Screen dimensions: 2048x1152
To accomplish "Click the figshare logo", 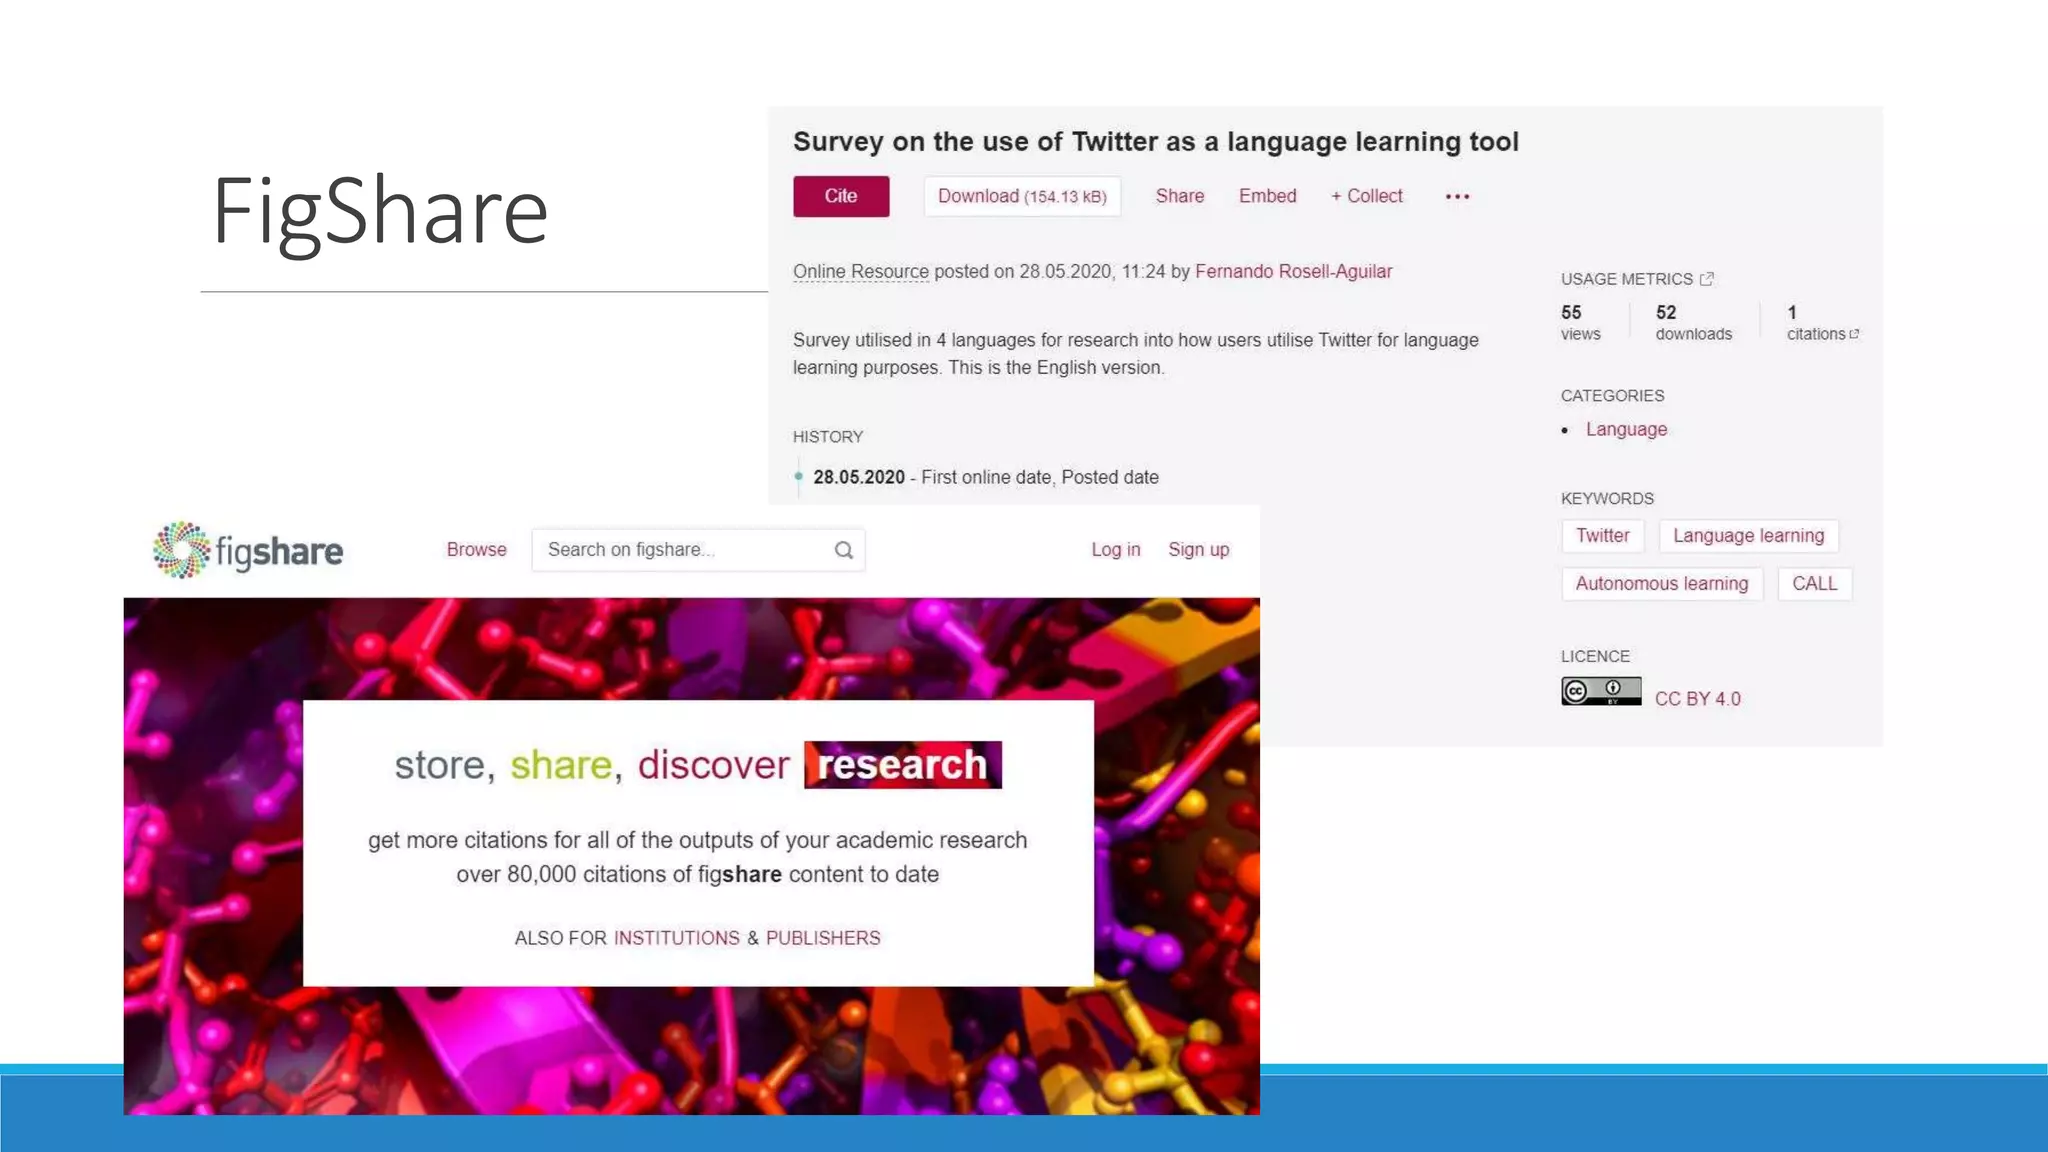I will coord(248,550).
